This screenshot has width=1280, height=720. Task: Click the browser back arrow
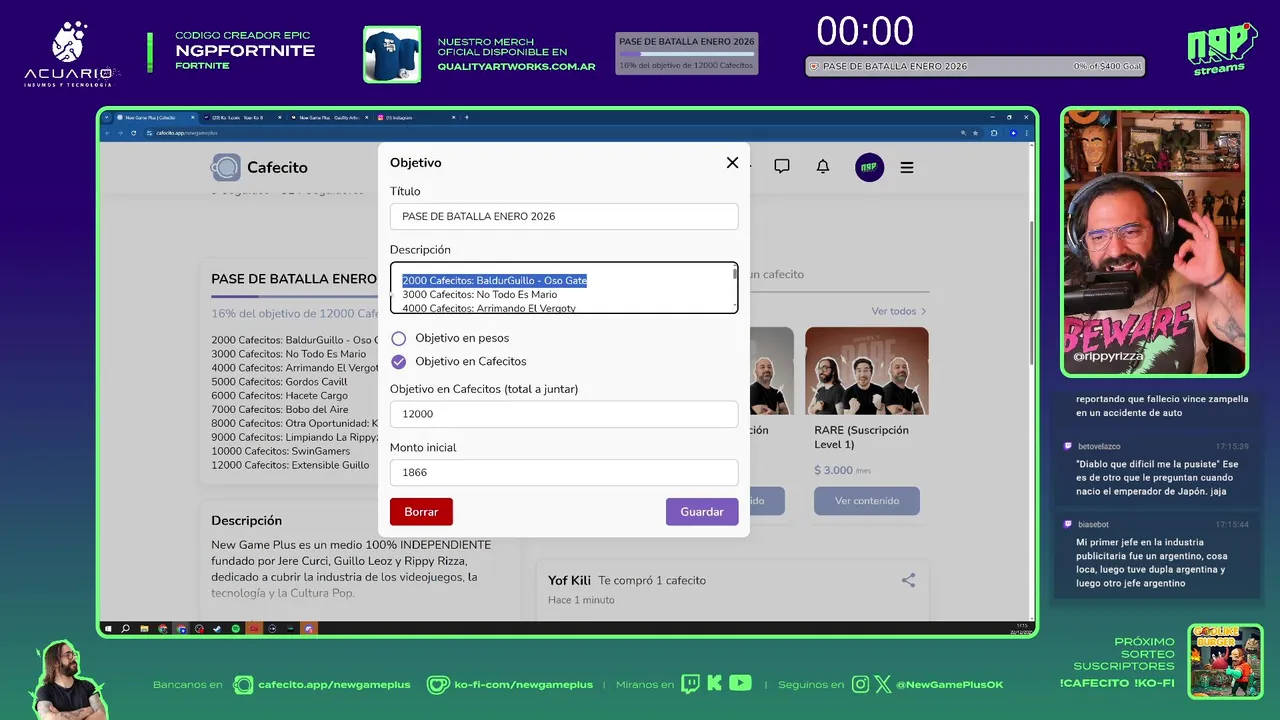pyautogui.click(x=108, y=133)
